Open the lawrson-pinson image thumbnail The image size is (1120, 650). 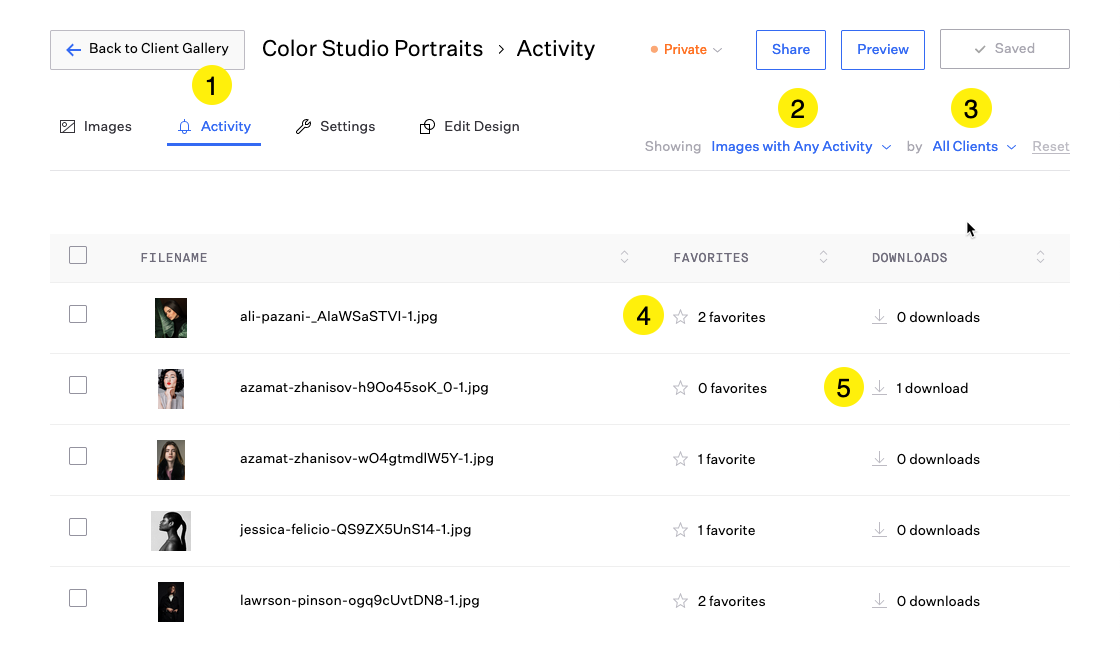171,601
